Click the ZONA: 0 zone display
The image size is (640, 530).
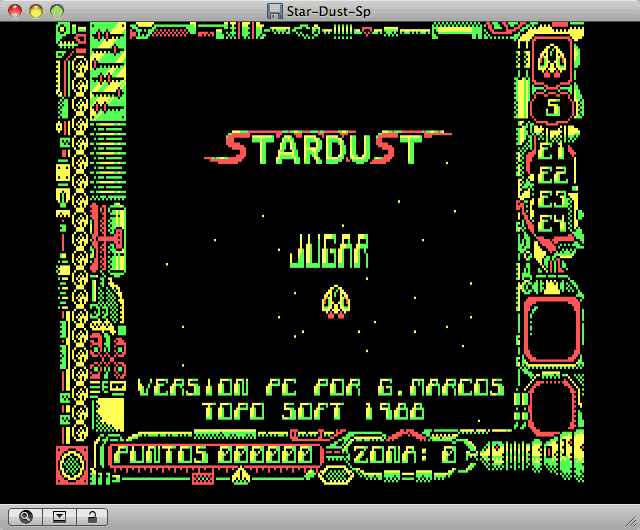(405, 455)
